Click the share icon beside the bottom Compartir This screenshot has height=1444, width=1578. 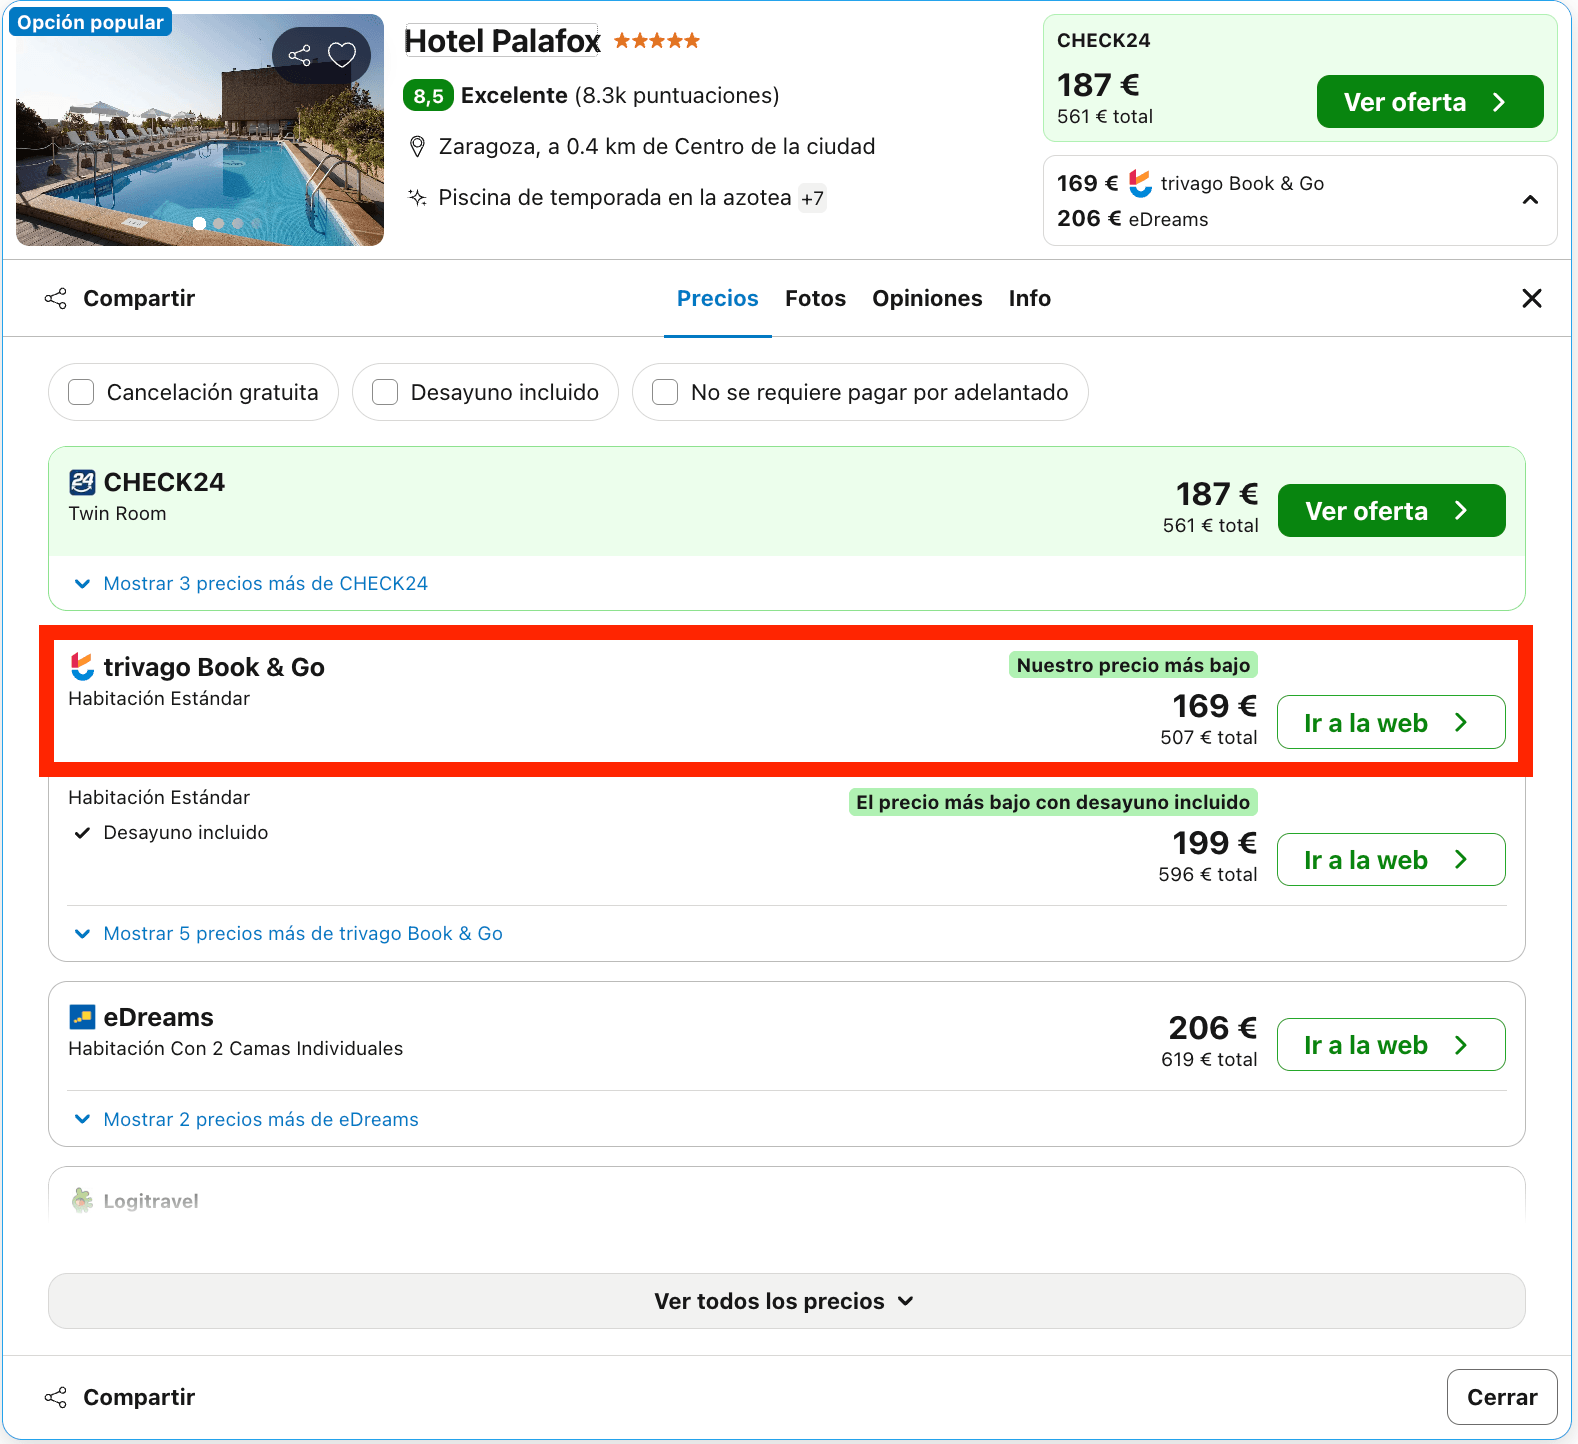click(56, 1397)
